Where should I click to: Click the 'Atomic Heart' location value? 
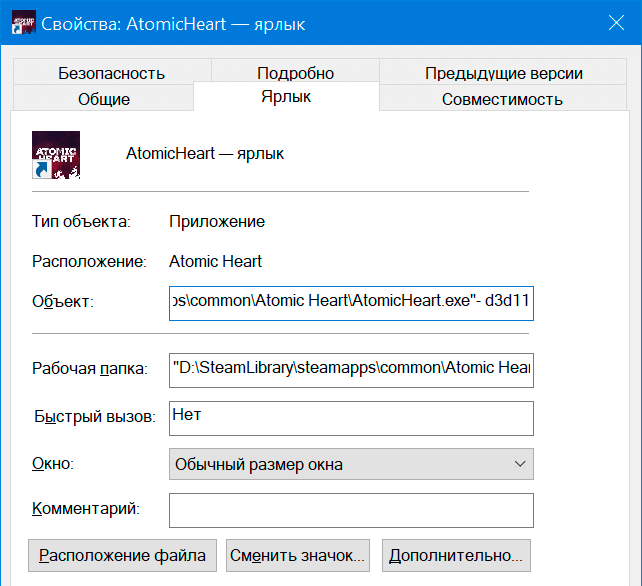click(215, 261)
